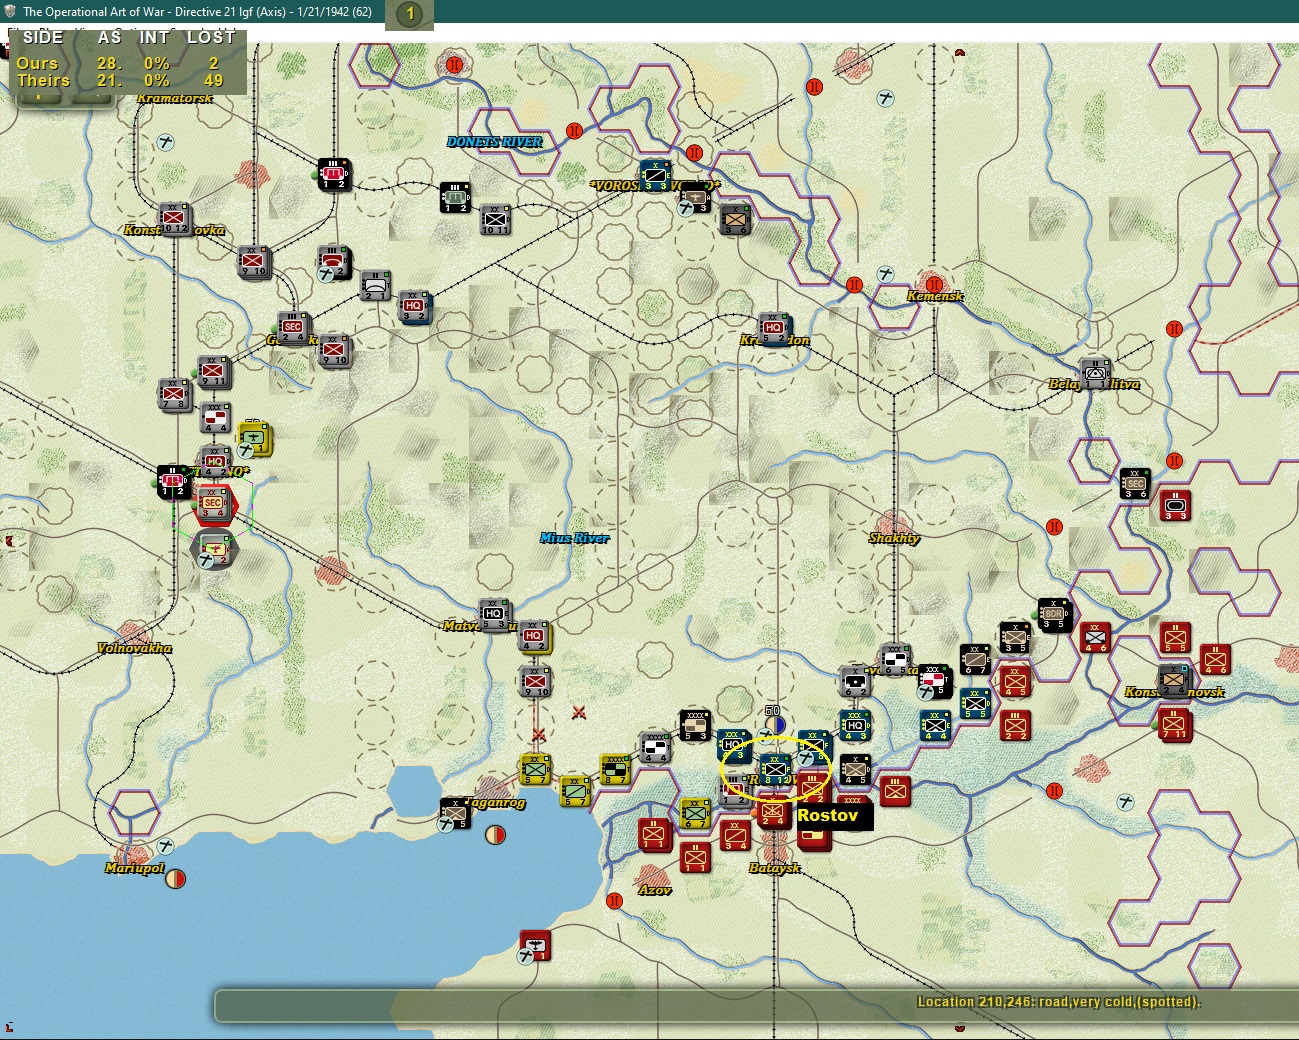This screenshot has height=1040, width=1299.
Task: Click the Theirs row in the score panel
Action: tap(120, 80)
